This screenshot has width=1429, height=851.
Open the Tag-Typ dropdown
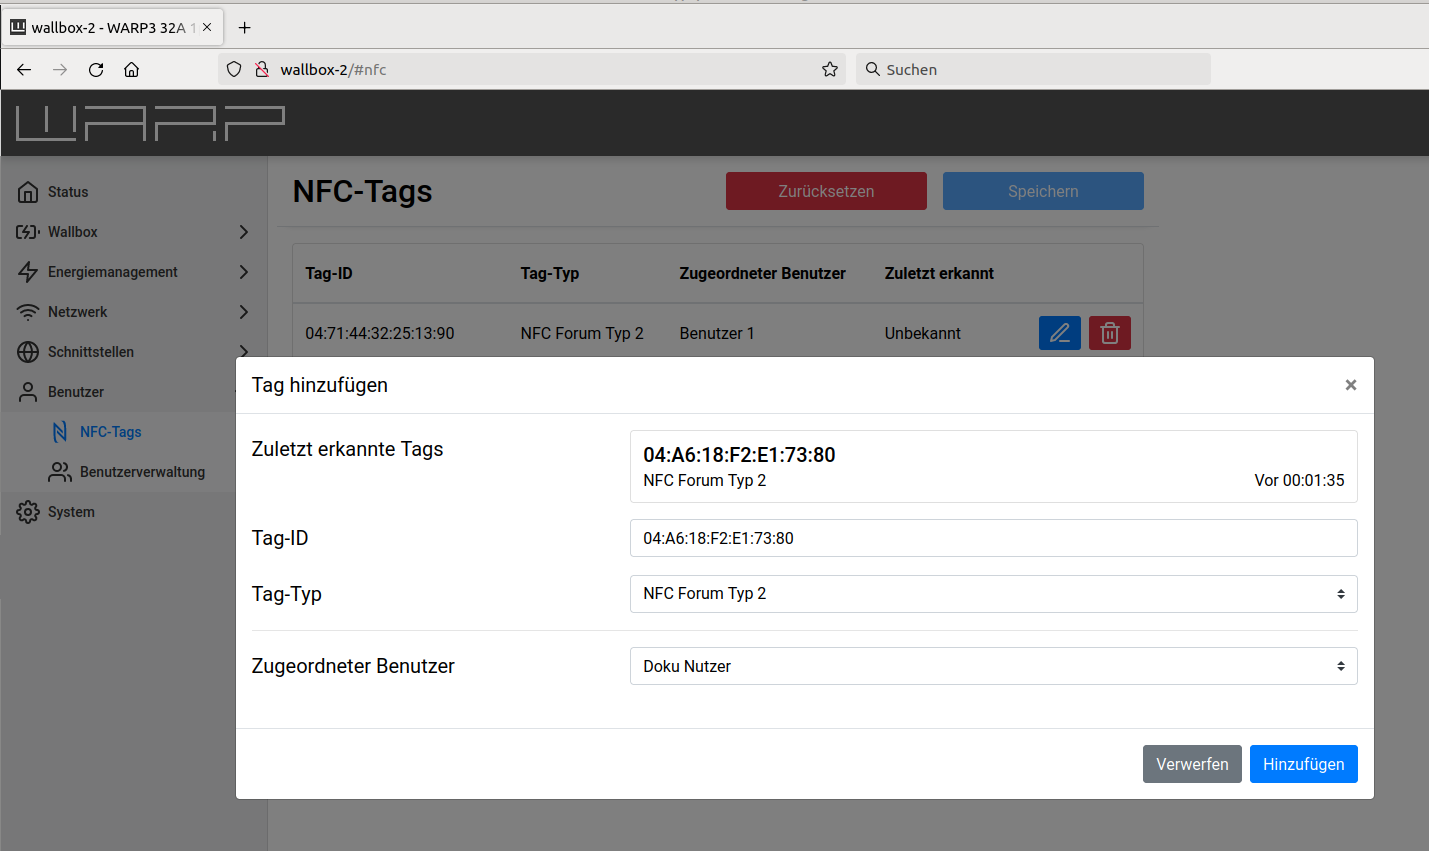(994, 594)
